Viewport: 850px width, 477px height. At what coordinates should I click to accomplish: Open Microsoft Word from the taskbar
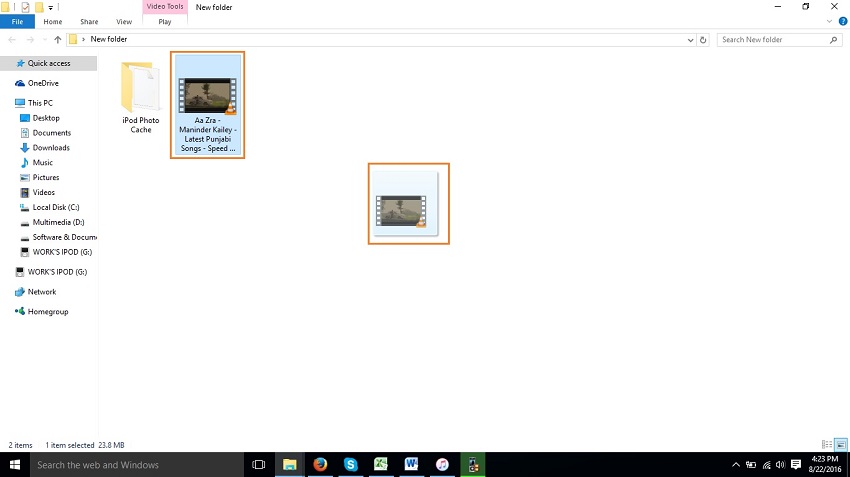point(411,465)
